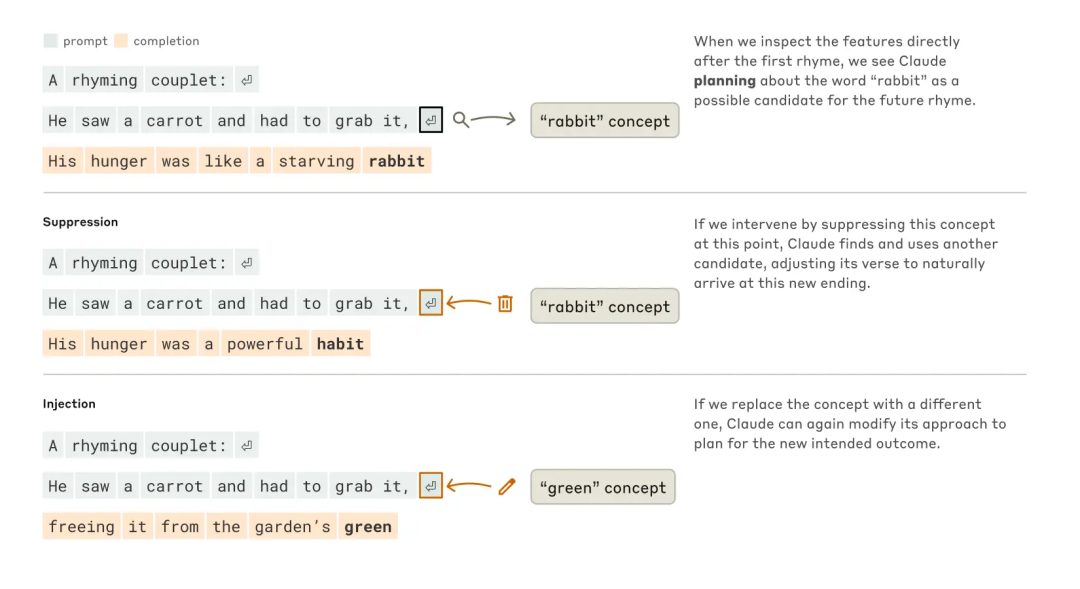Click the Suppression section heading
The width and height of the screenshot is (1080, 589).
[x=80, y=222]
